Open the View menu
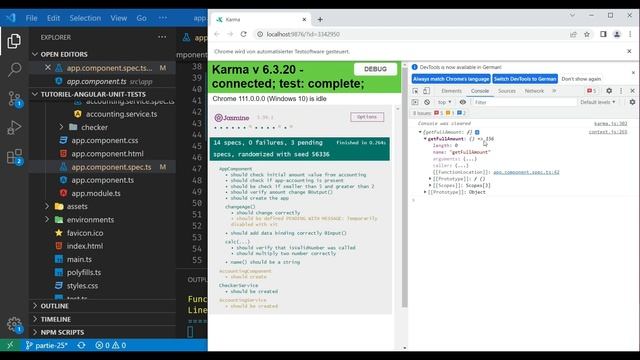640x360 pixels. pos(118,18)
